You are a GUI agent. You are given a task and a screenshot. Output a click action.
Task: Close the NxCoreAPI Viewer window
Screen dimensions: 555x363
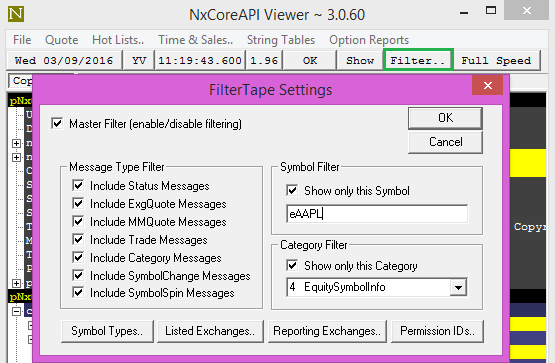[526, 10]
